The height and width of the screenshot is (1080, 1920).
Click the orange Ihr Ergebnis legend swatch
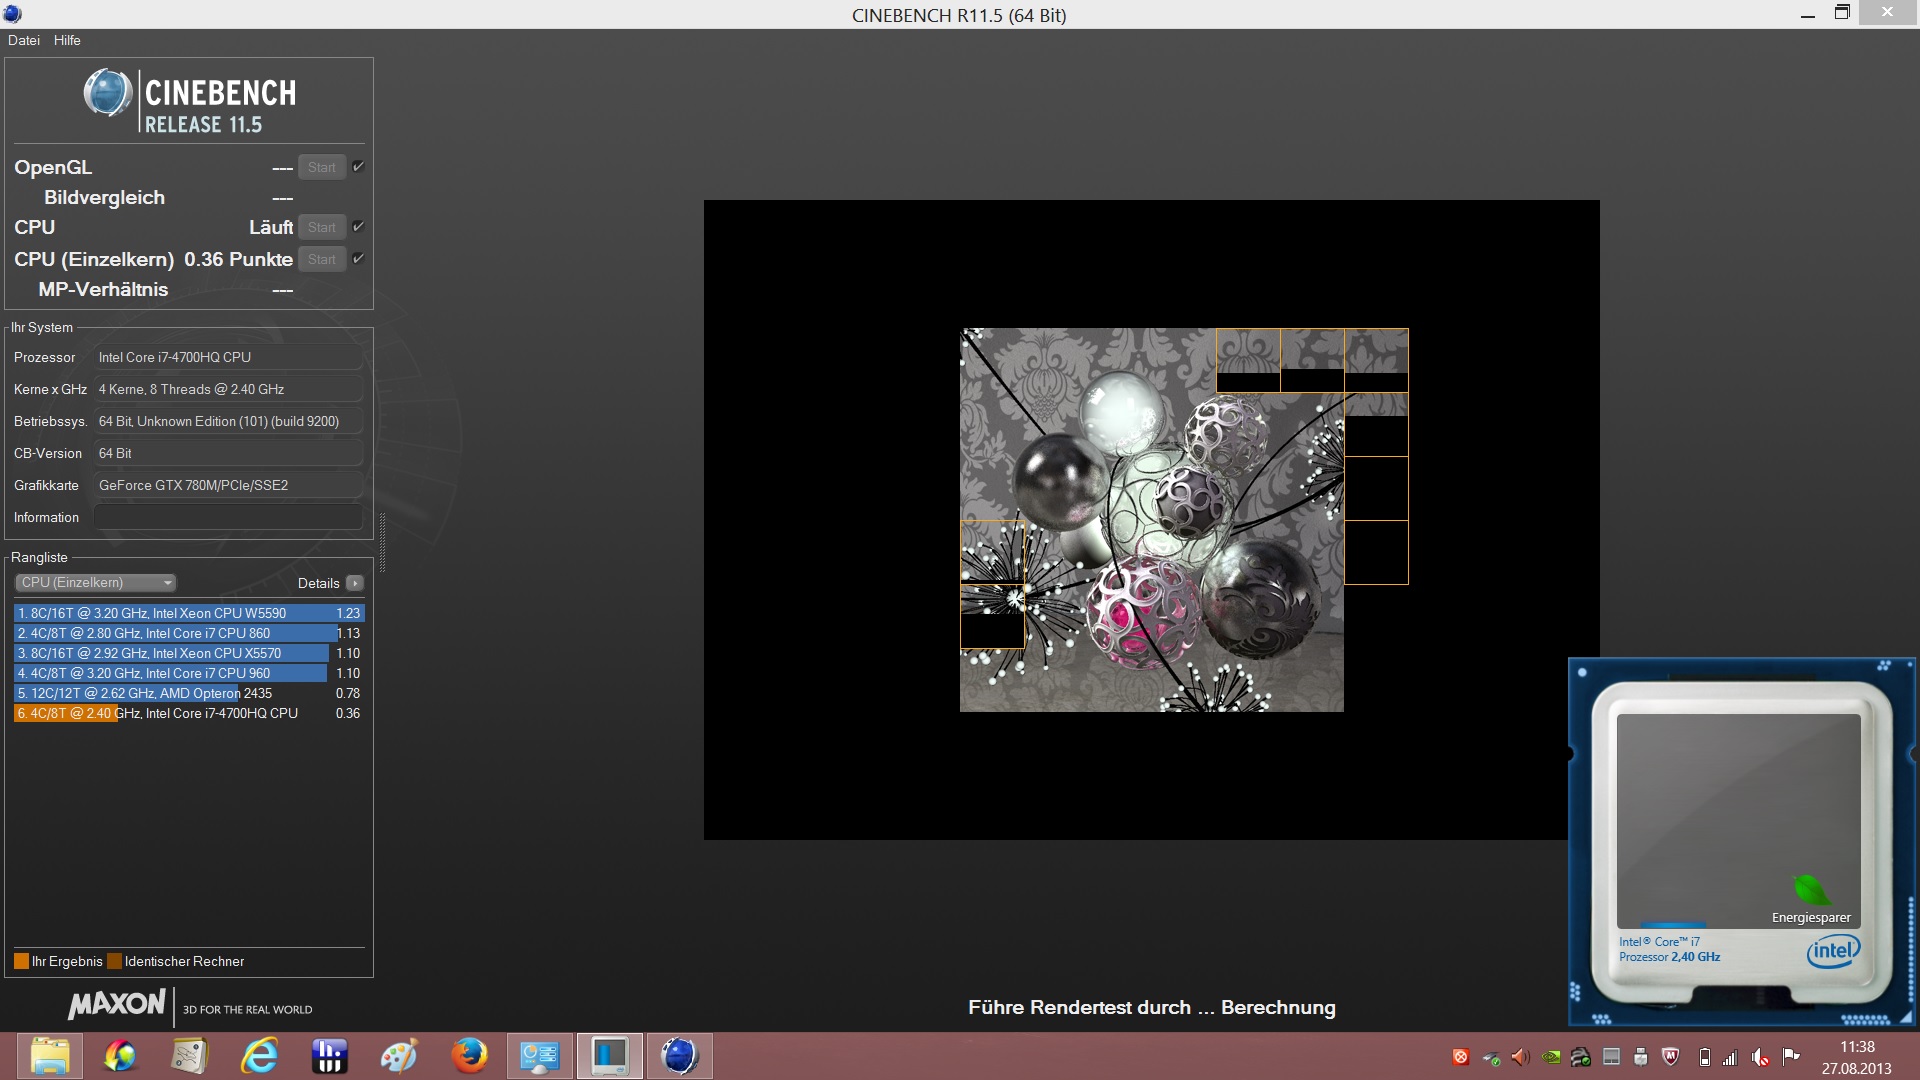(21, 961)
